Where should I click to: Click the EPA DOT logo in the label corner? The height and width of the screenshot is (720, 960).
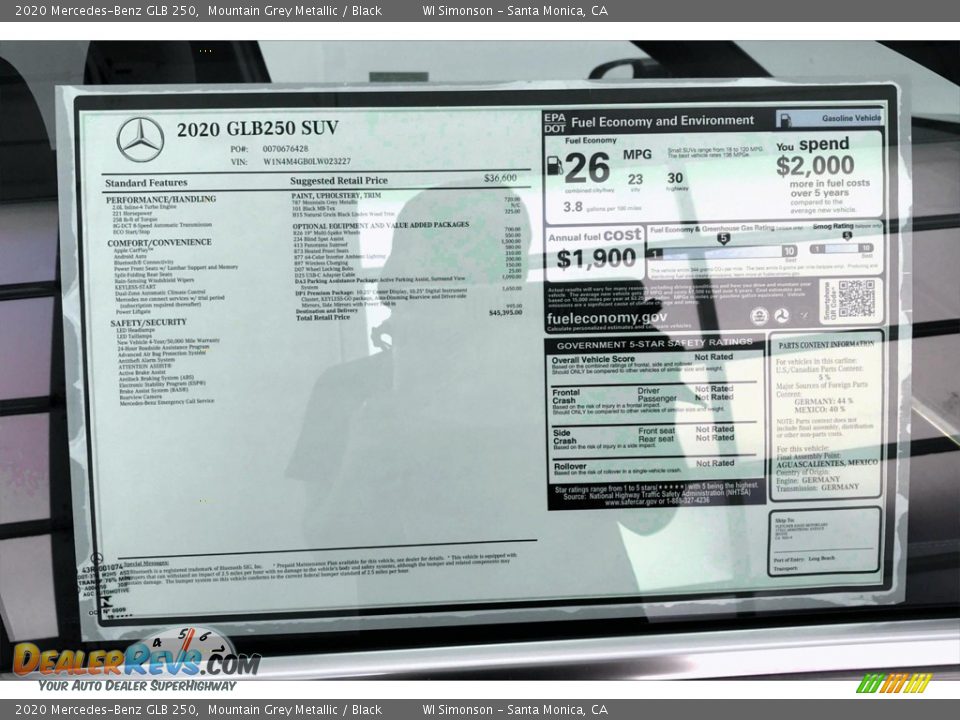[x=553, y=122]
